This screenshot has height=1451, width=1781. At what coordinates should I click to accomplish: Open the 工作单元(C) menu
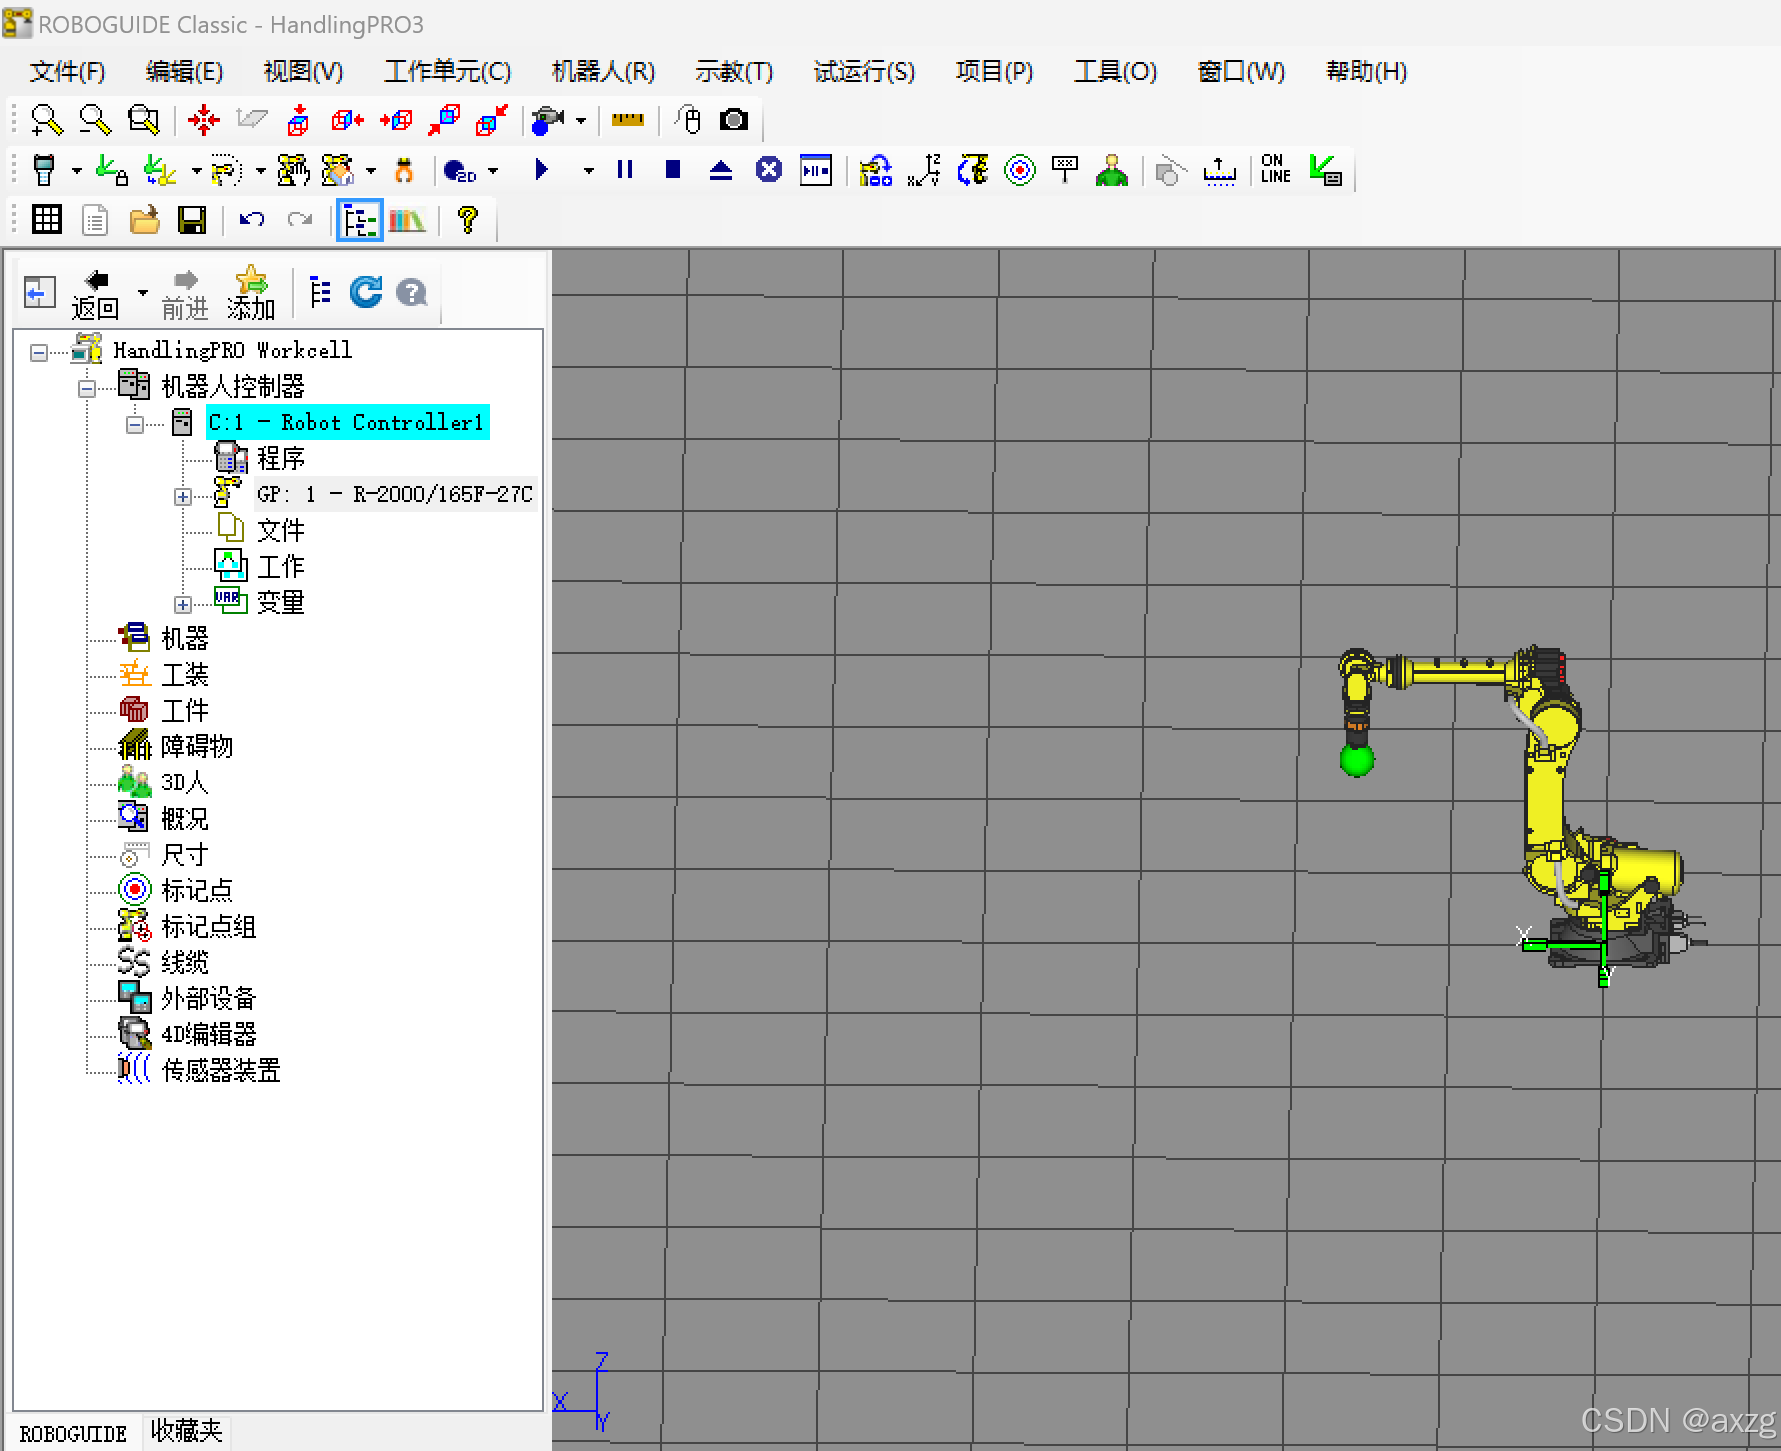[447, 72]
